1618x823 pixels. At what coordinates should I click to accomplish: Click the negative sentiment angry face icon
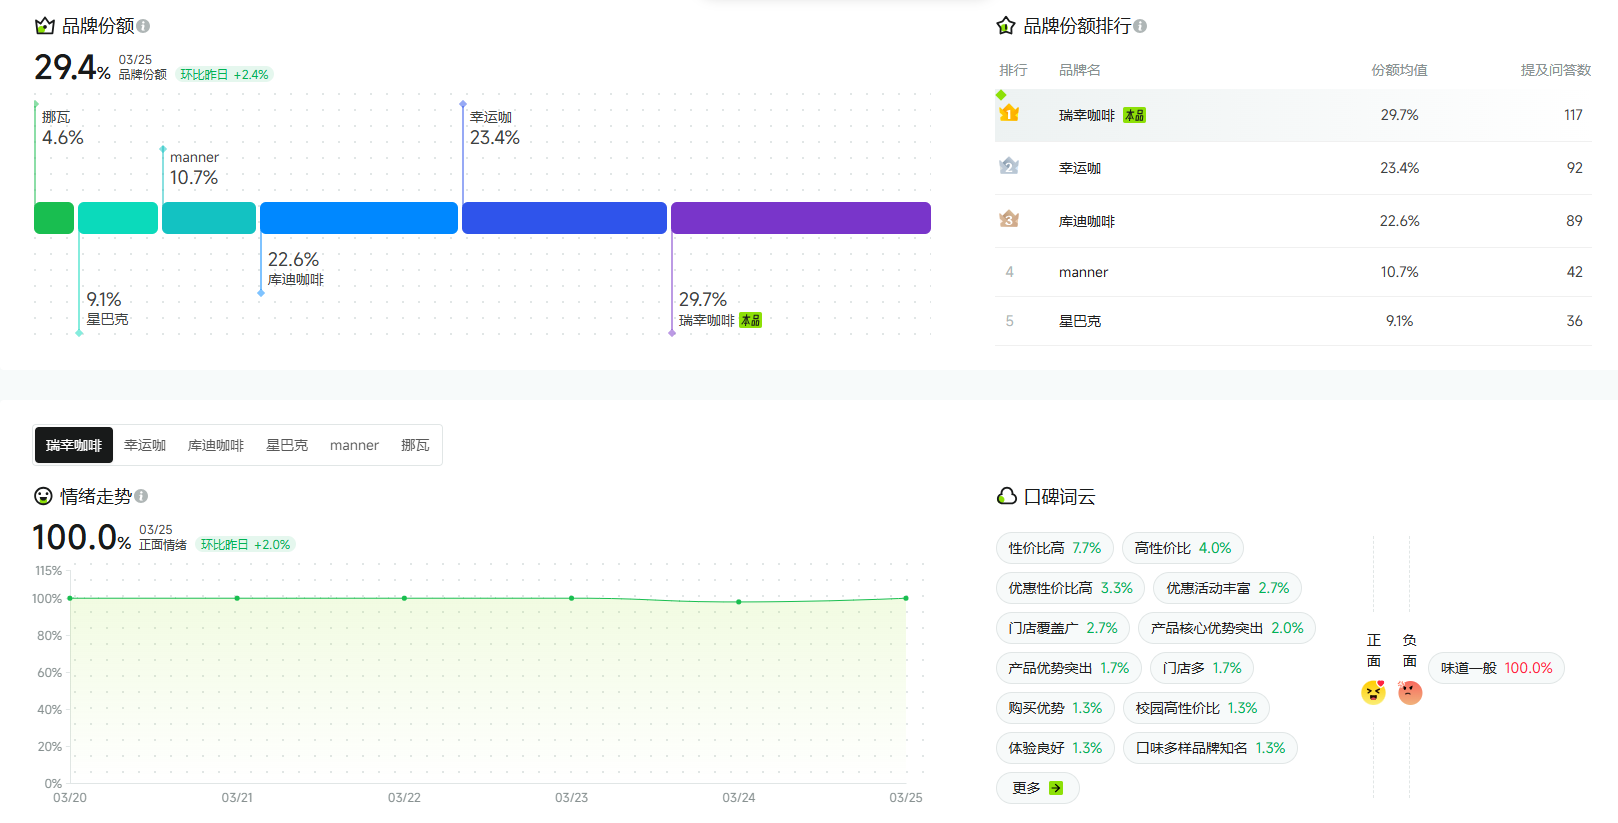pyautogui.click(x=1410, y=692)
